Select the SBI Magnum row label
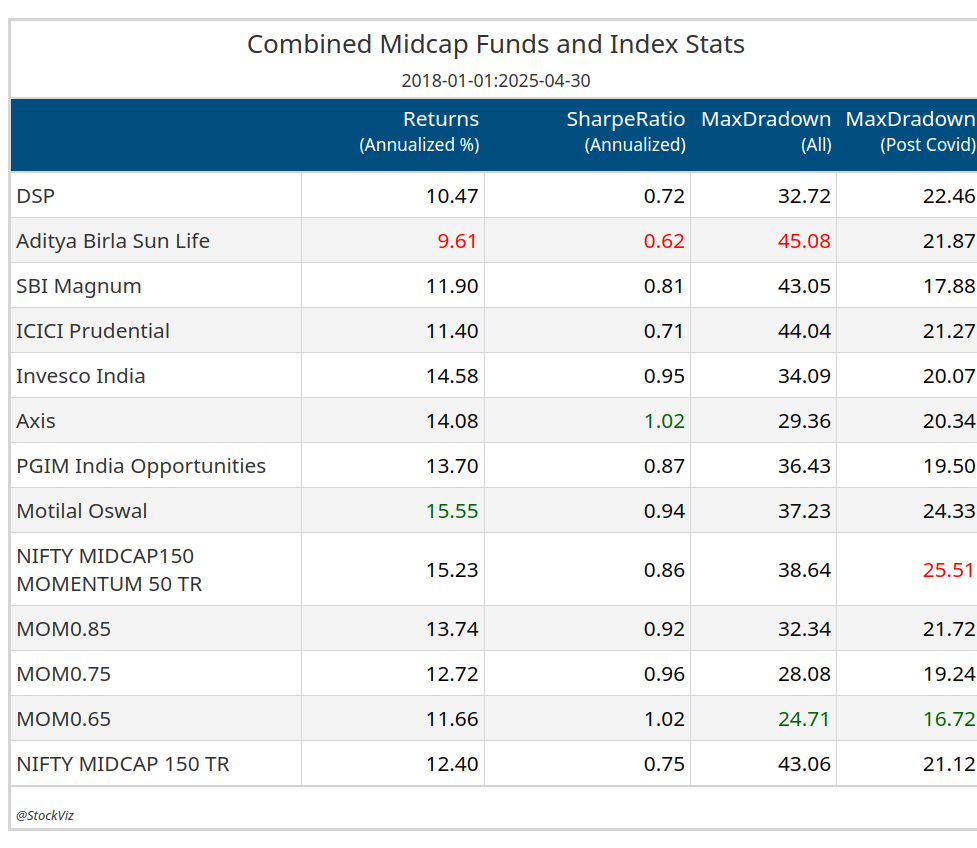This screenshot has width=977, height=848. click(79, 286)
